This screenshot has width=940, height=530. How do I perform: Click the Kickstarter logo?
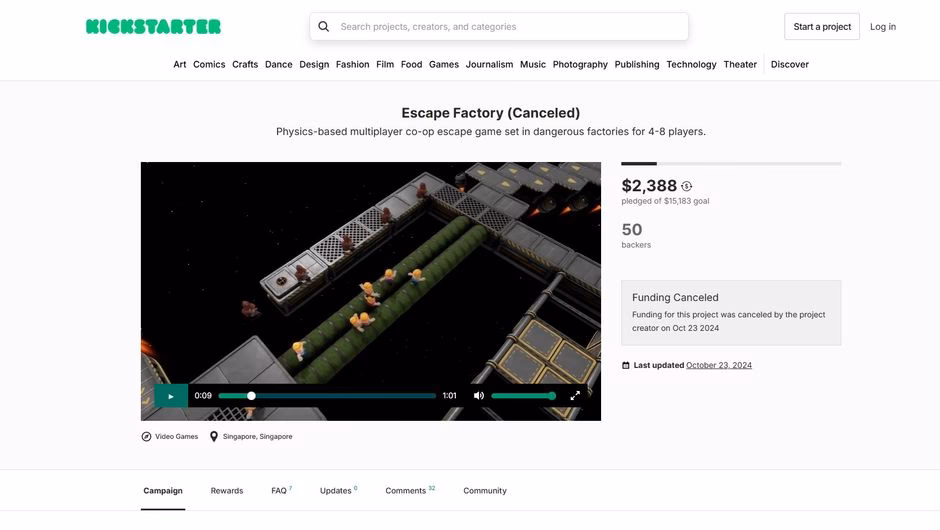(153, 26)
